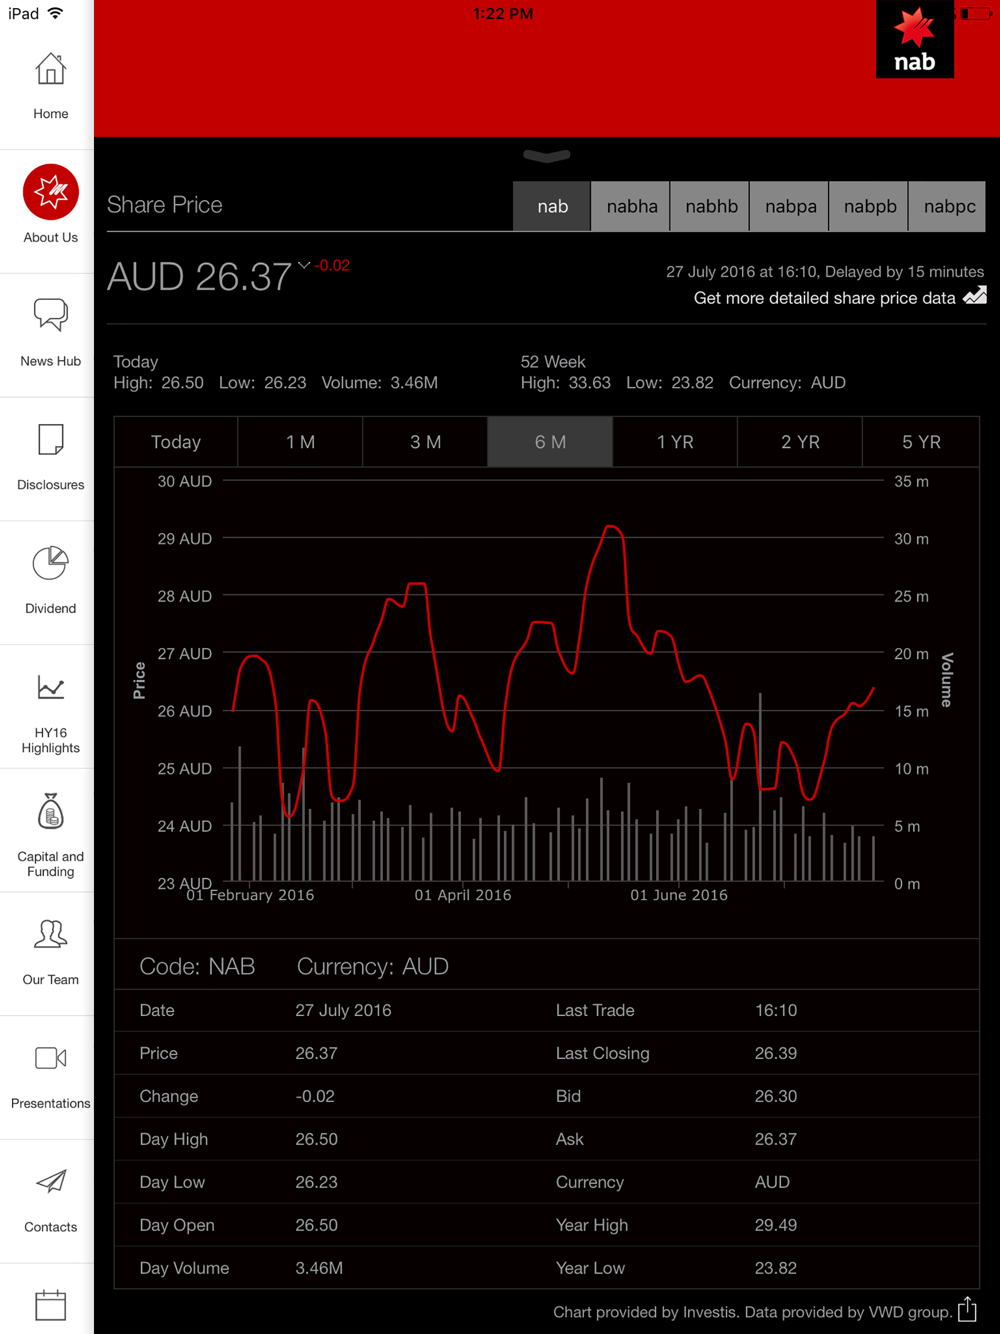1000x1334 pixels.
Task: Tap the 'Capital and Funding' sidebar label
Action: (x=51, y=864)
